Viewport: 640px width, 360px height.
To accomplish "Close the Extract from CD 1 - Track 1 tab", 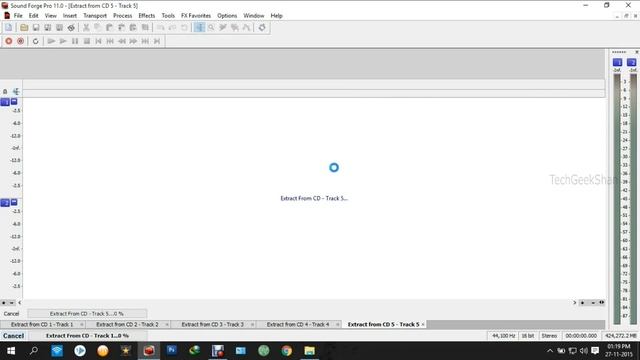I will [82, 324].
